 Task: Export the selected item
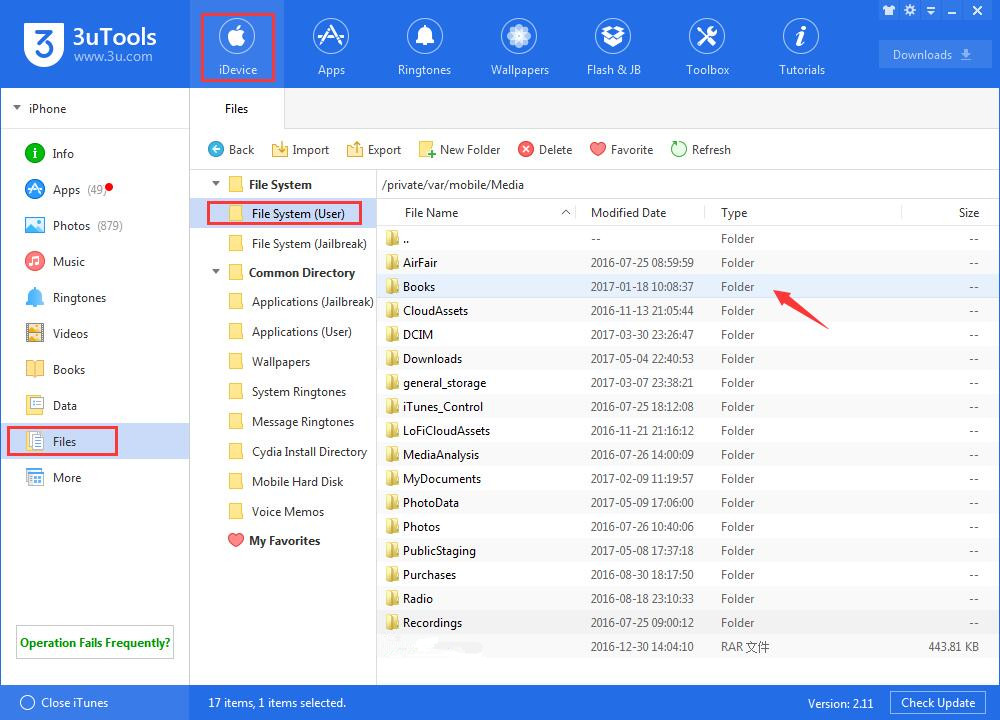point(374,150)
